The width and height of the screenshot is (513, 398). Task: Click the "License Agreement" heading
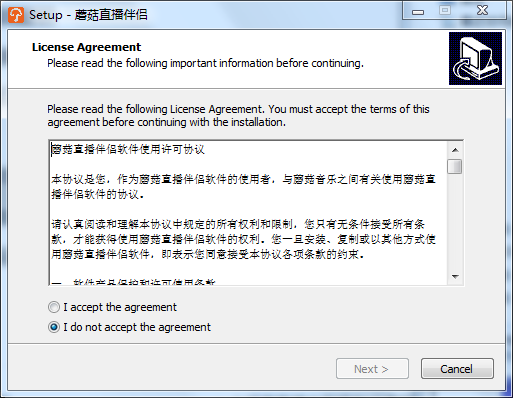[x=86, y=47]
